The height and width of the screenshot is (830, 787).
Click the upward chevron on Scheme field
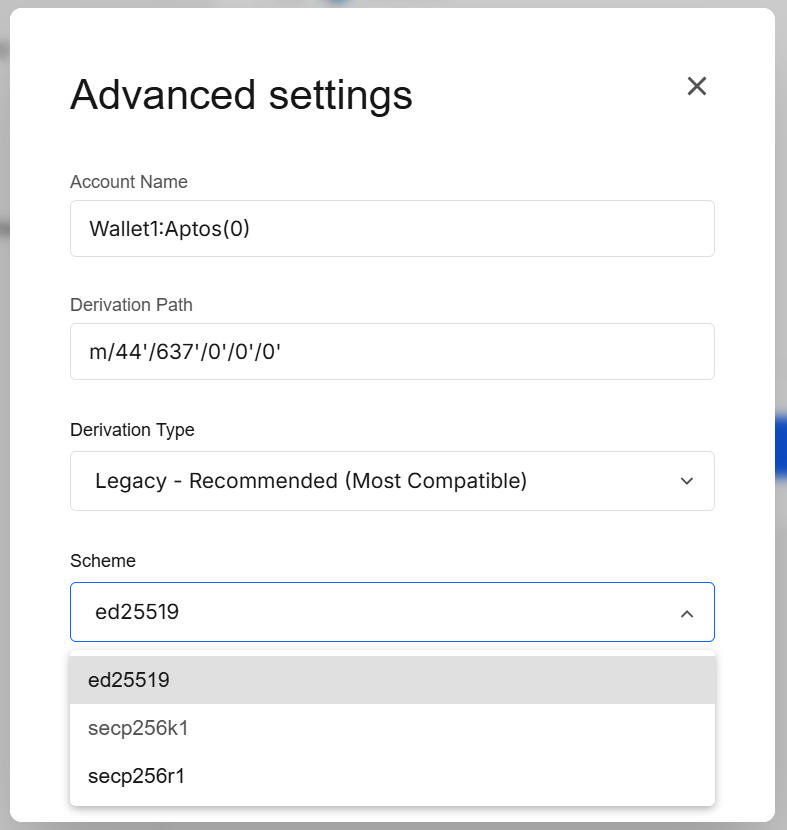point(687,612)
